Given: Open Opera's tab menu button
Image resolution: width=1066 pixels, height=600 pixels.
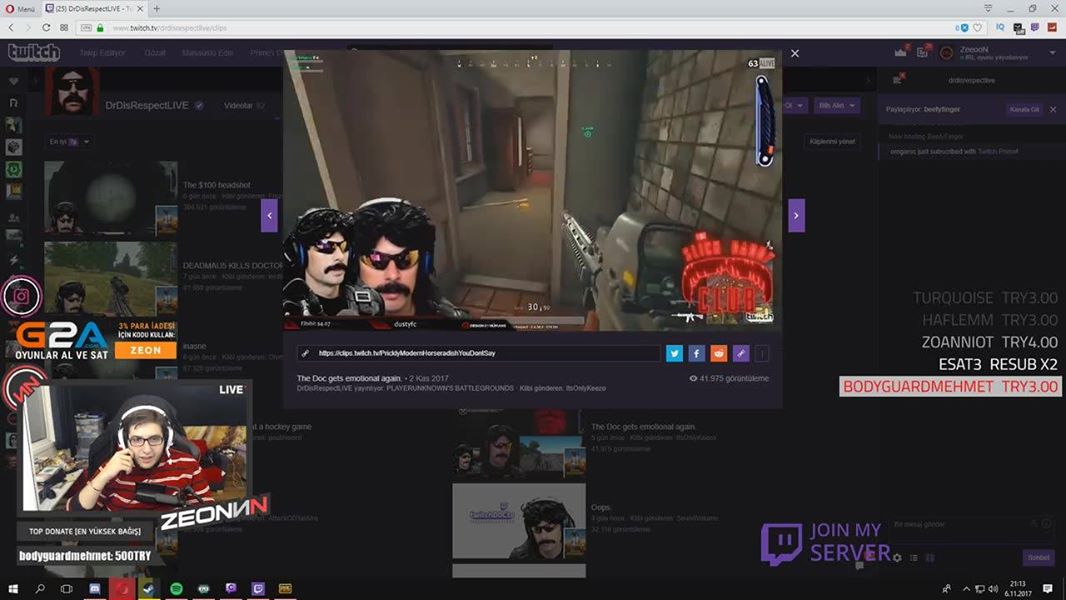Looking at the screenshot, I should (988, 8).
